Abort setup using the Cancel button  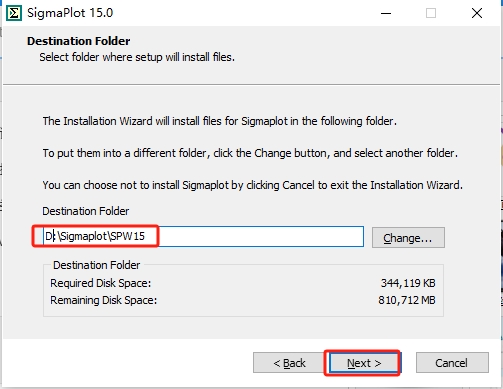(452, 363)
